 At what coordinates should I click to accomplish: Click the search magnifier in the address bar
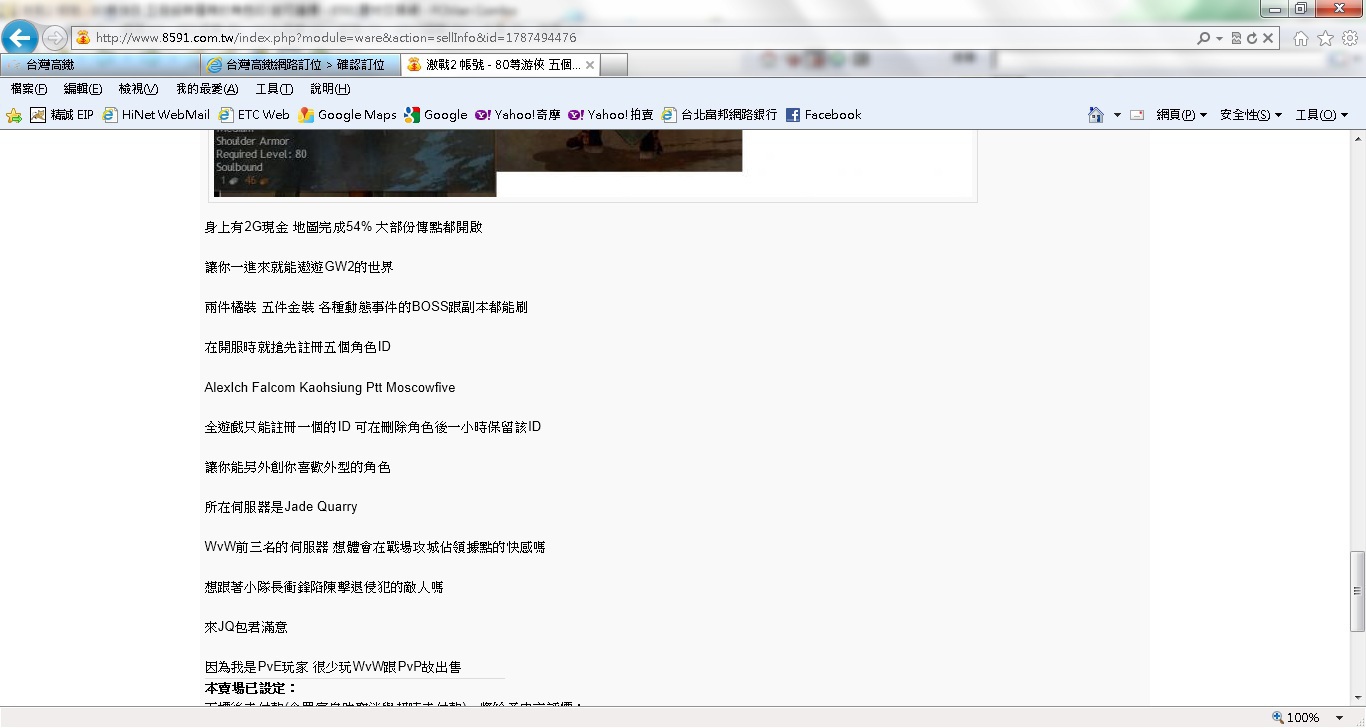(x=1204, y=38)
